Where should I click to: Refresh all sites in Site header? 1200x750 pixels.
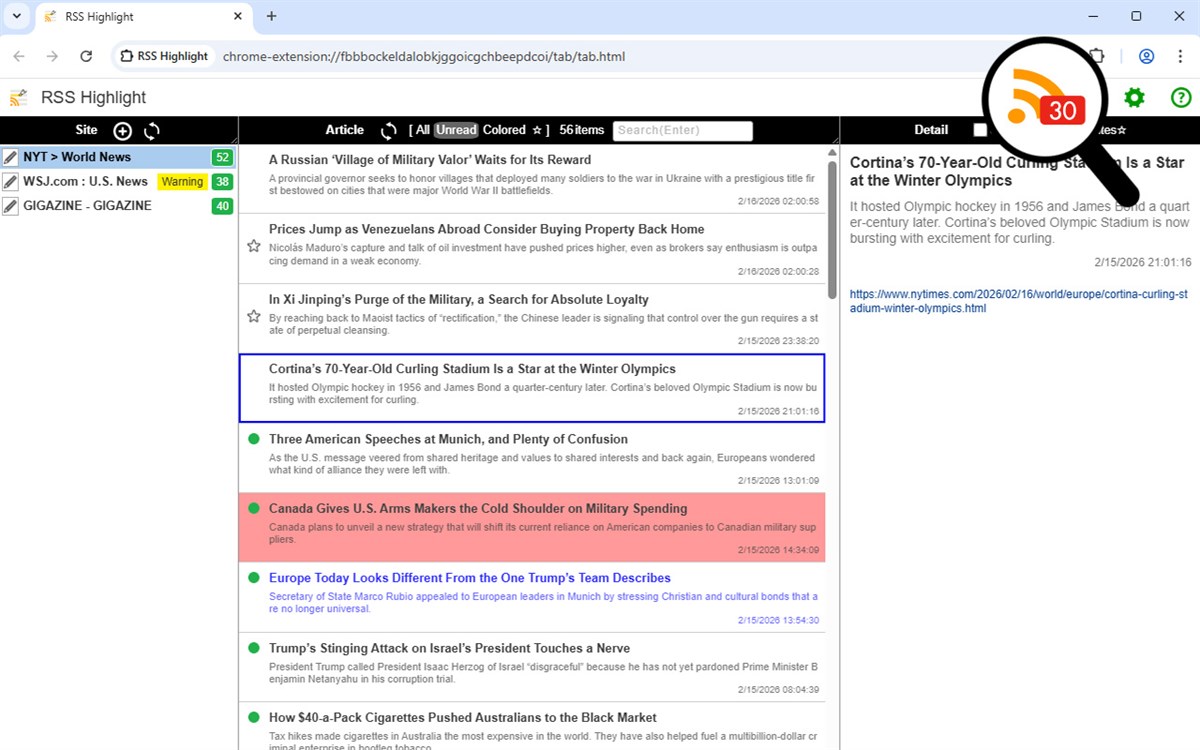152,131
